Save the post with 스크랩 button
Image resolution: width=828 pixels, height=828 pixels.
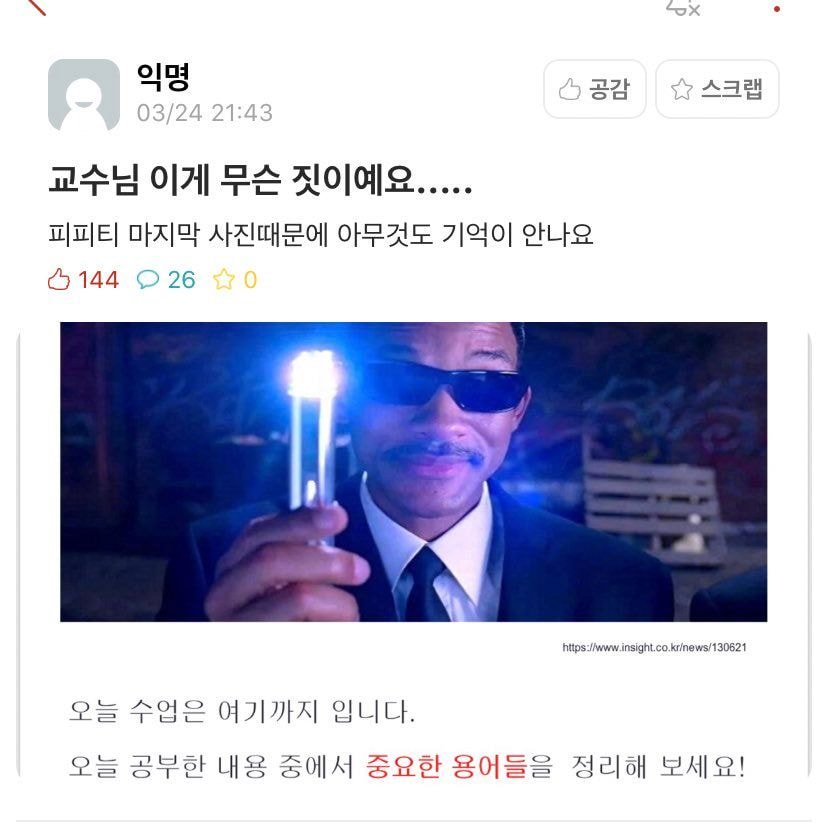pos(717,89)
